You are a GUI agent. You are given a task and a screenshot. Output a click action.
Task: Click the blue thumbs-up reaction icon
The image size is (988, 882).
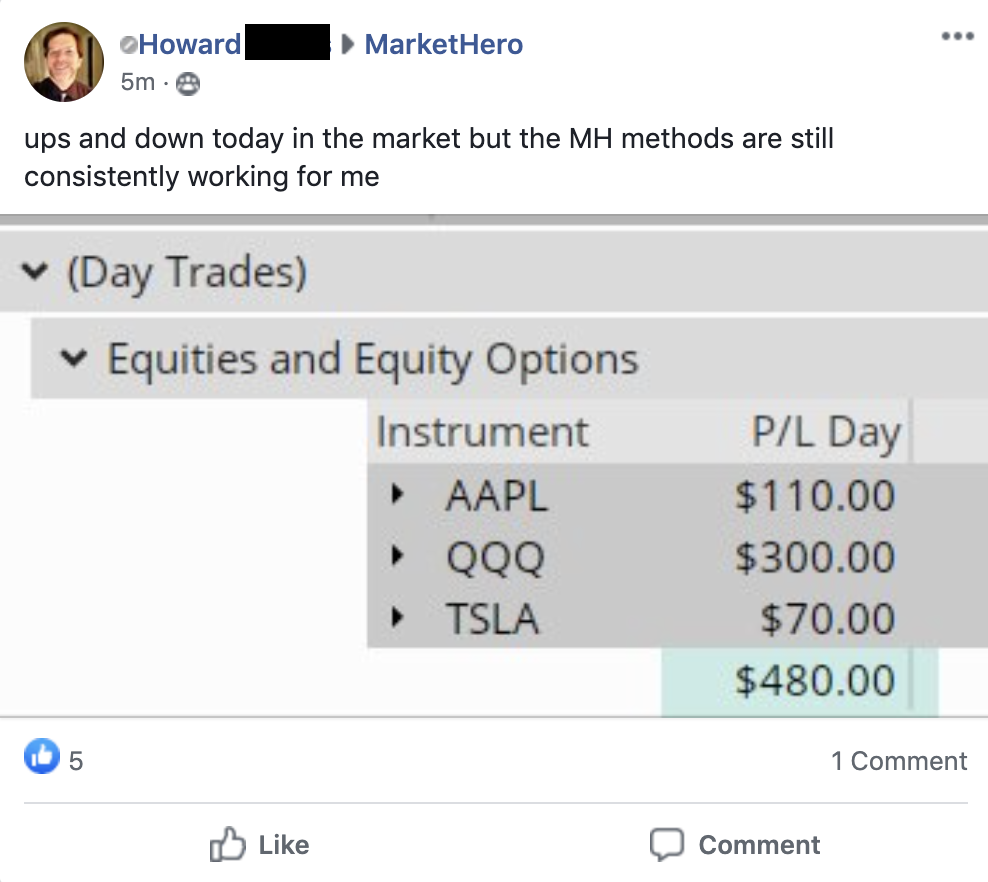tap(42, 759)
